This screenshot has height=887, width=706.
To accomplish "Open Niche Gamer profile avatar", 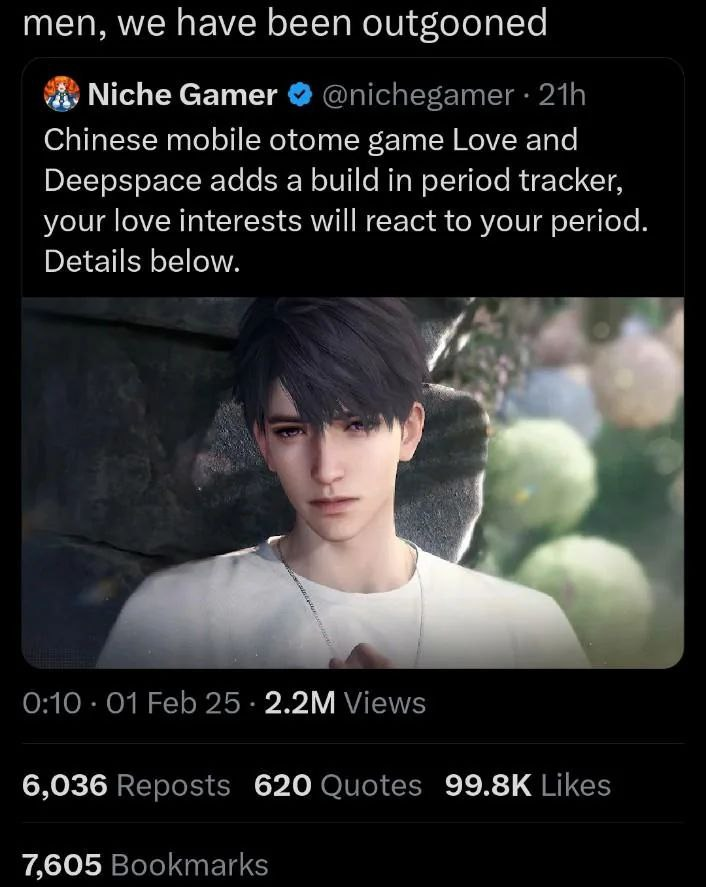I will [x=62, y=94].
